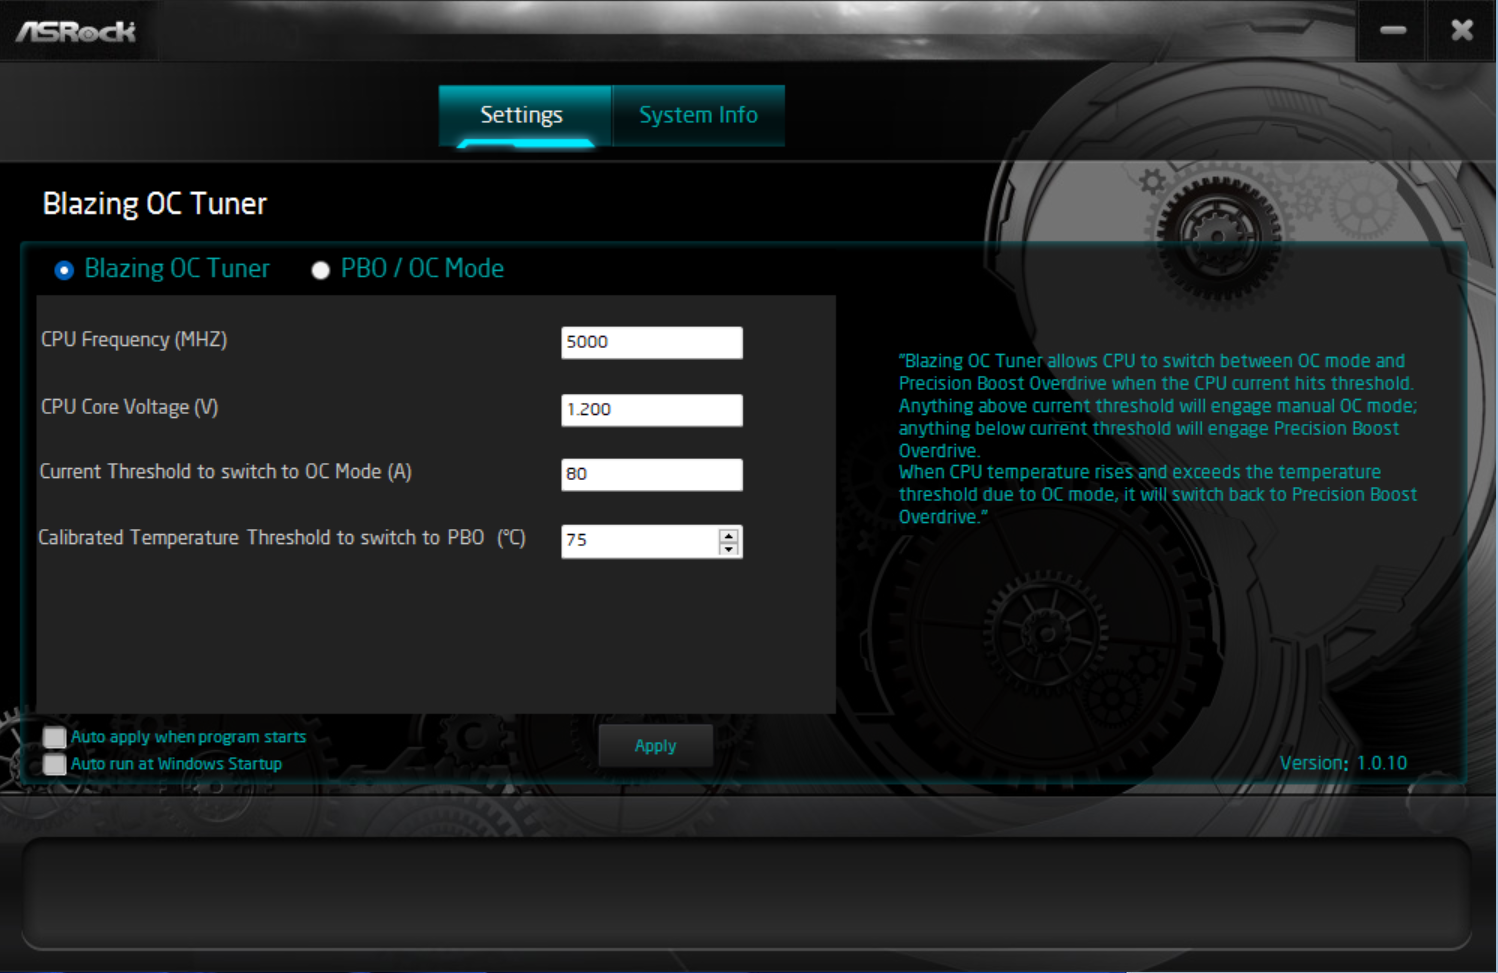Select the PBO / OC Mode option
This screenshot has height=973, width=1498.
[x=320, y=269]
